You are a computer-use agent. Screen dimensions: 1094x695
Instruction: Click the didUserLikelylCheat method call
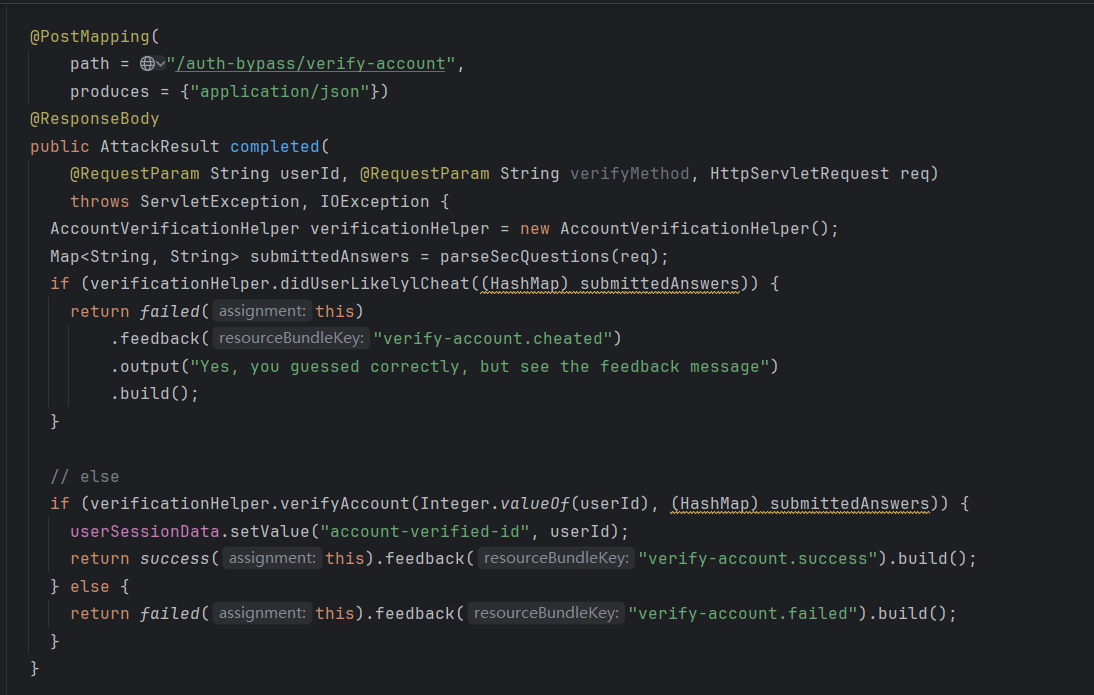tap(370, 284)
